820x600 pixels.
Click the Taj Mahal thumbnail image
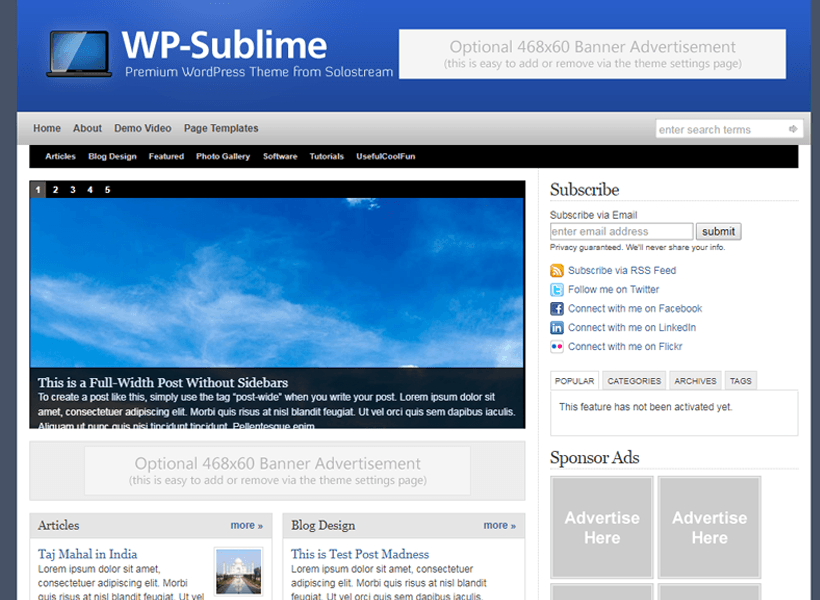click(238, 572)
